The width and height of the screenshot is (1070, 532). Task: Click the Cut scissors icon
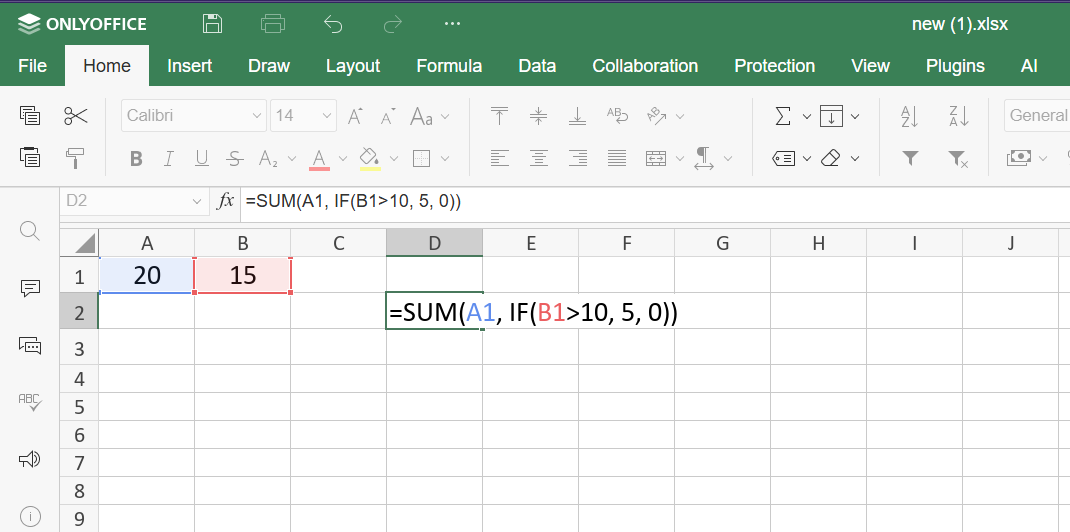(76, 115)
